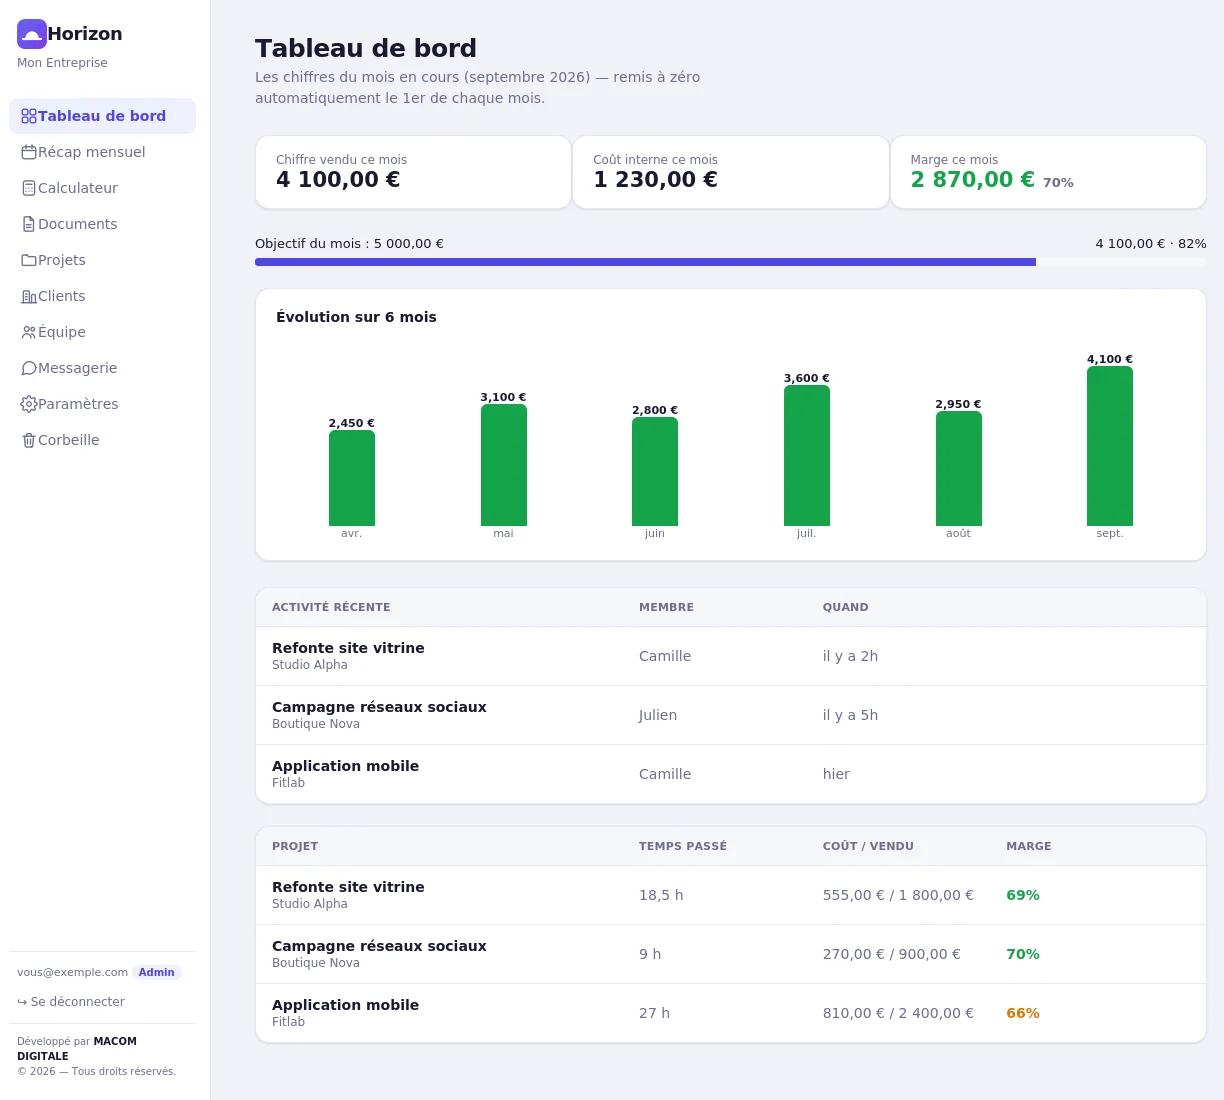The image size is (1224, 1100).
Task: Click the Coût interne ce mois card
Action: [730, 172]
